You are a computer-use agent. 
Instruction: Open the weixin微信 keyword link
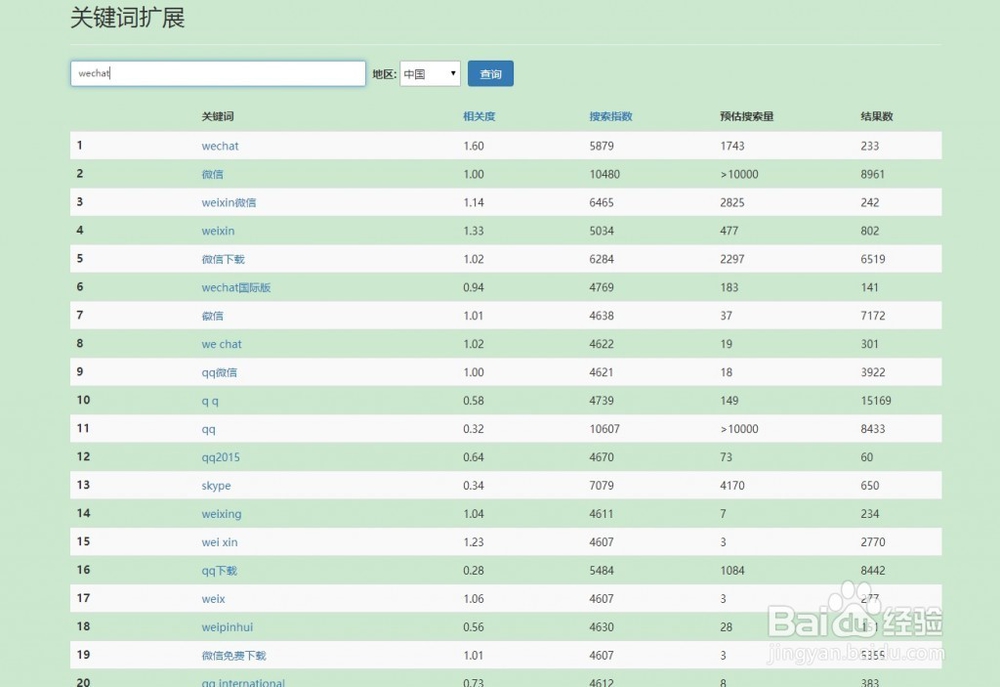pos(229,203)
